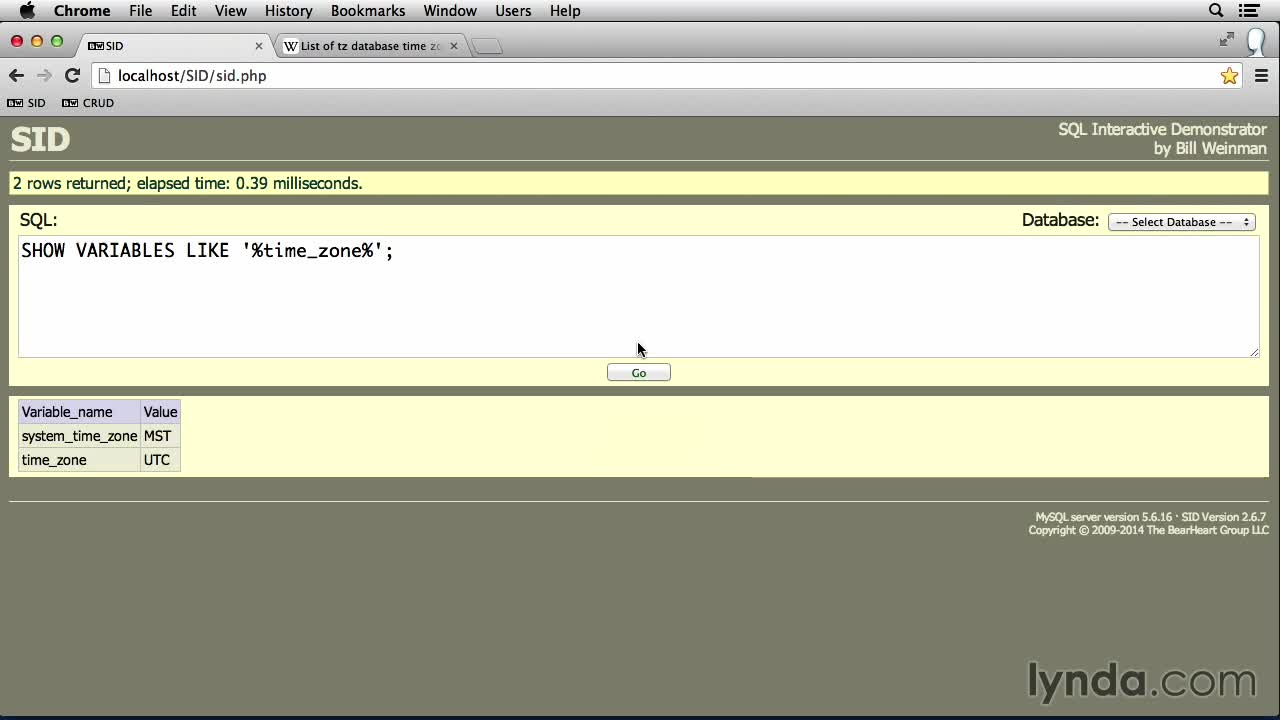Open the SID bookmark
The height and width of the screenshot is (720, 1280).
coord(27,103)
